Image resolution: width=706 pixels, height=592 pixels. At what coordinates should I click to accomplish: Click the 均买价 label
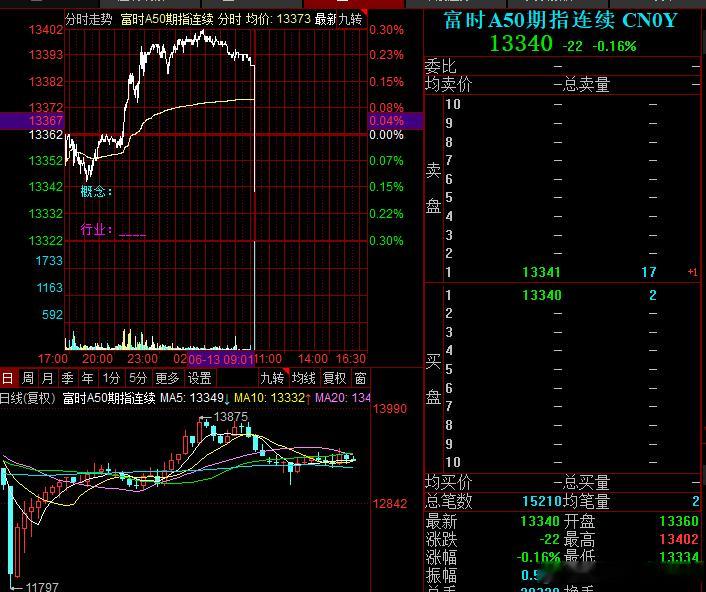pyautogui.click(x=448, y=483)
